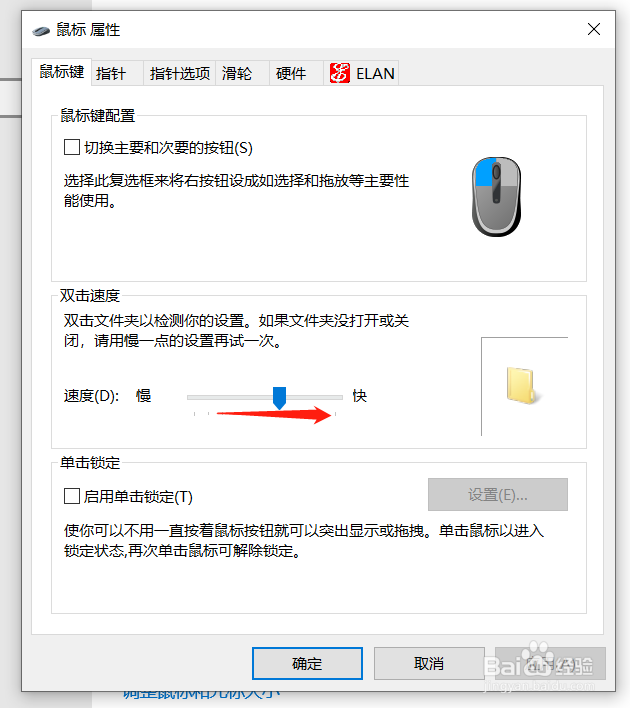Screen dimensions: 630x708
Task: Toggle 切换主要和次要的按钮(S) checkbox
Action: point(72,147)
